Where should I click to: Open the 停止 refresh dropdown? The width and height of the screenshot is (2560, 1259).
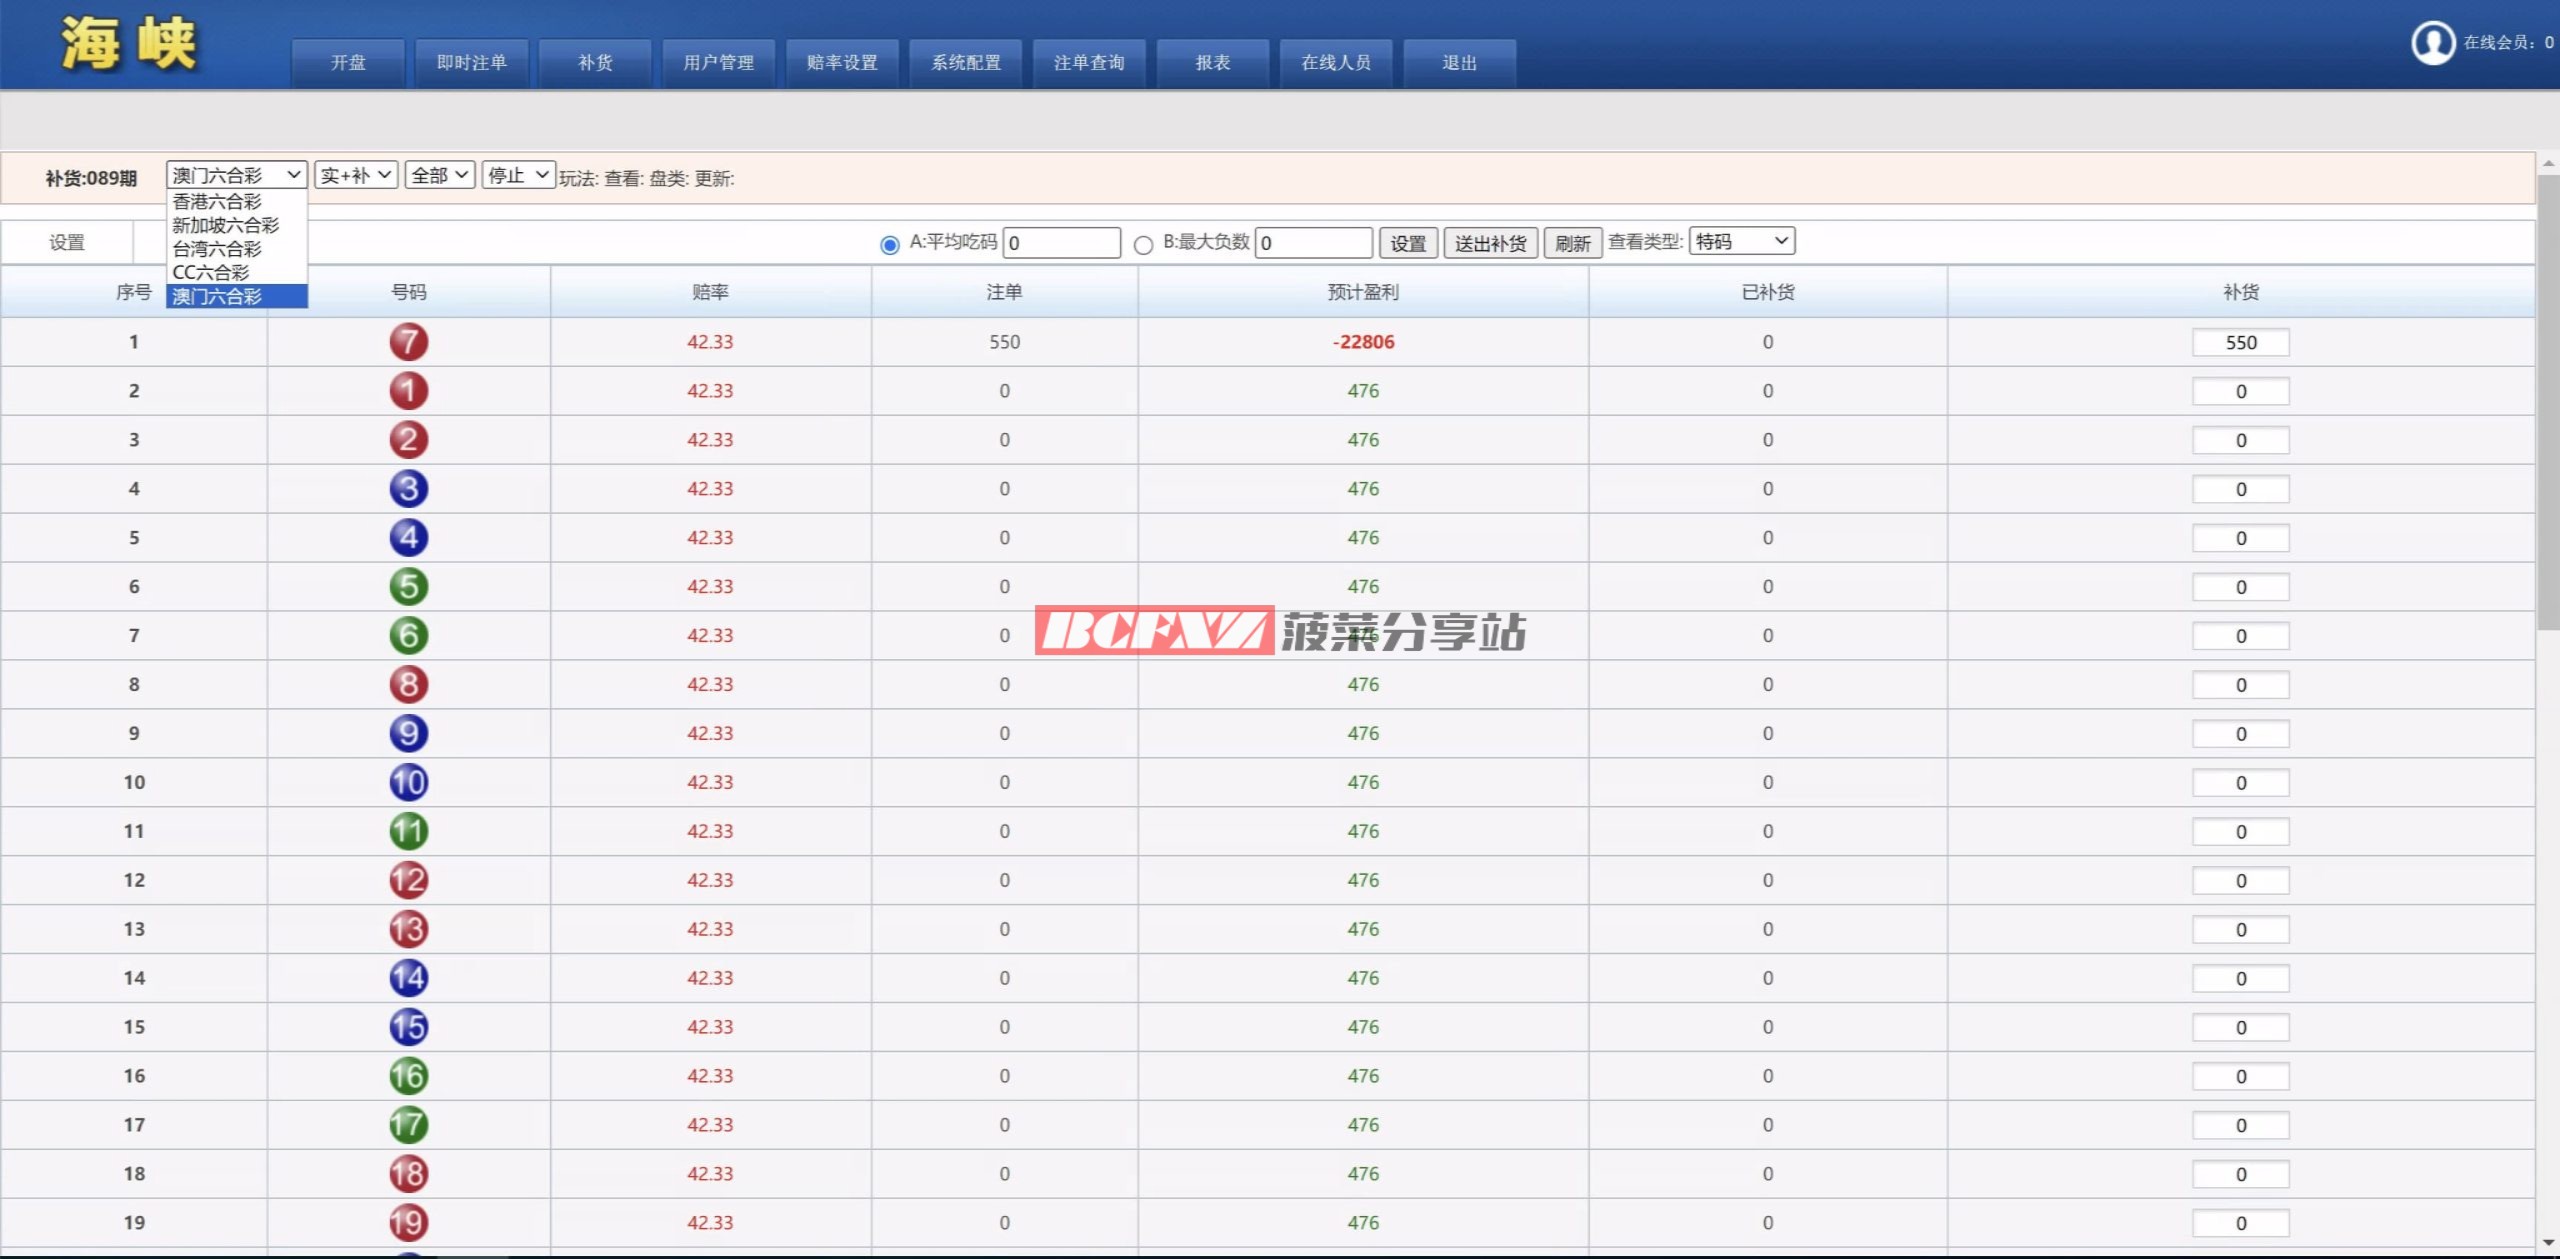coord(518,175)
